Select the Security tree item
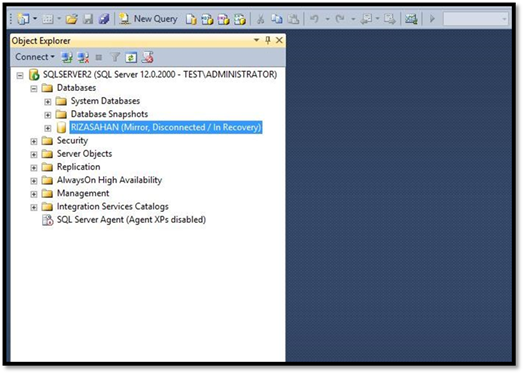The width and height of the screenshot is (524, 374). coord(72,140)
